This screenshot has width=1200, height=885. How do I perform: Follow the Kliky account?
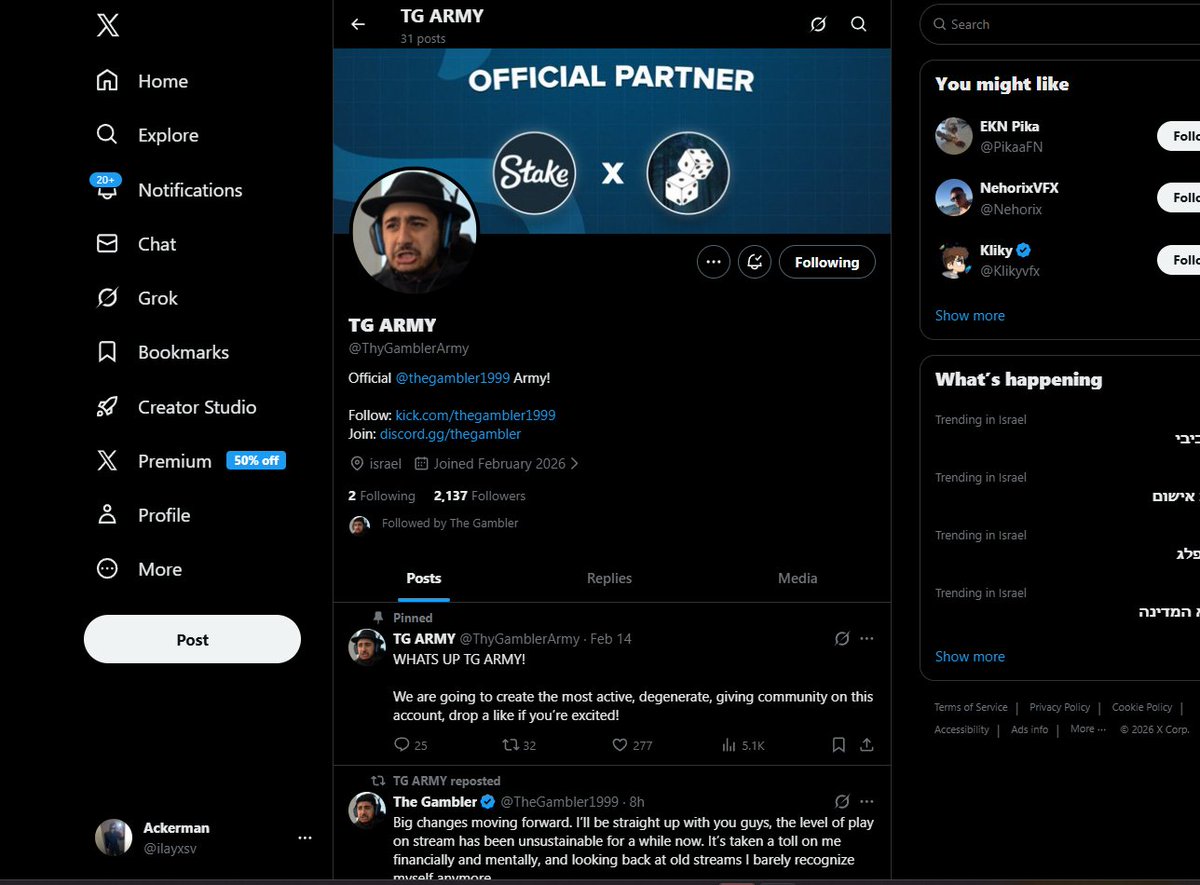pos(1180,260)
